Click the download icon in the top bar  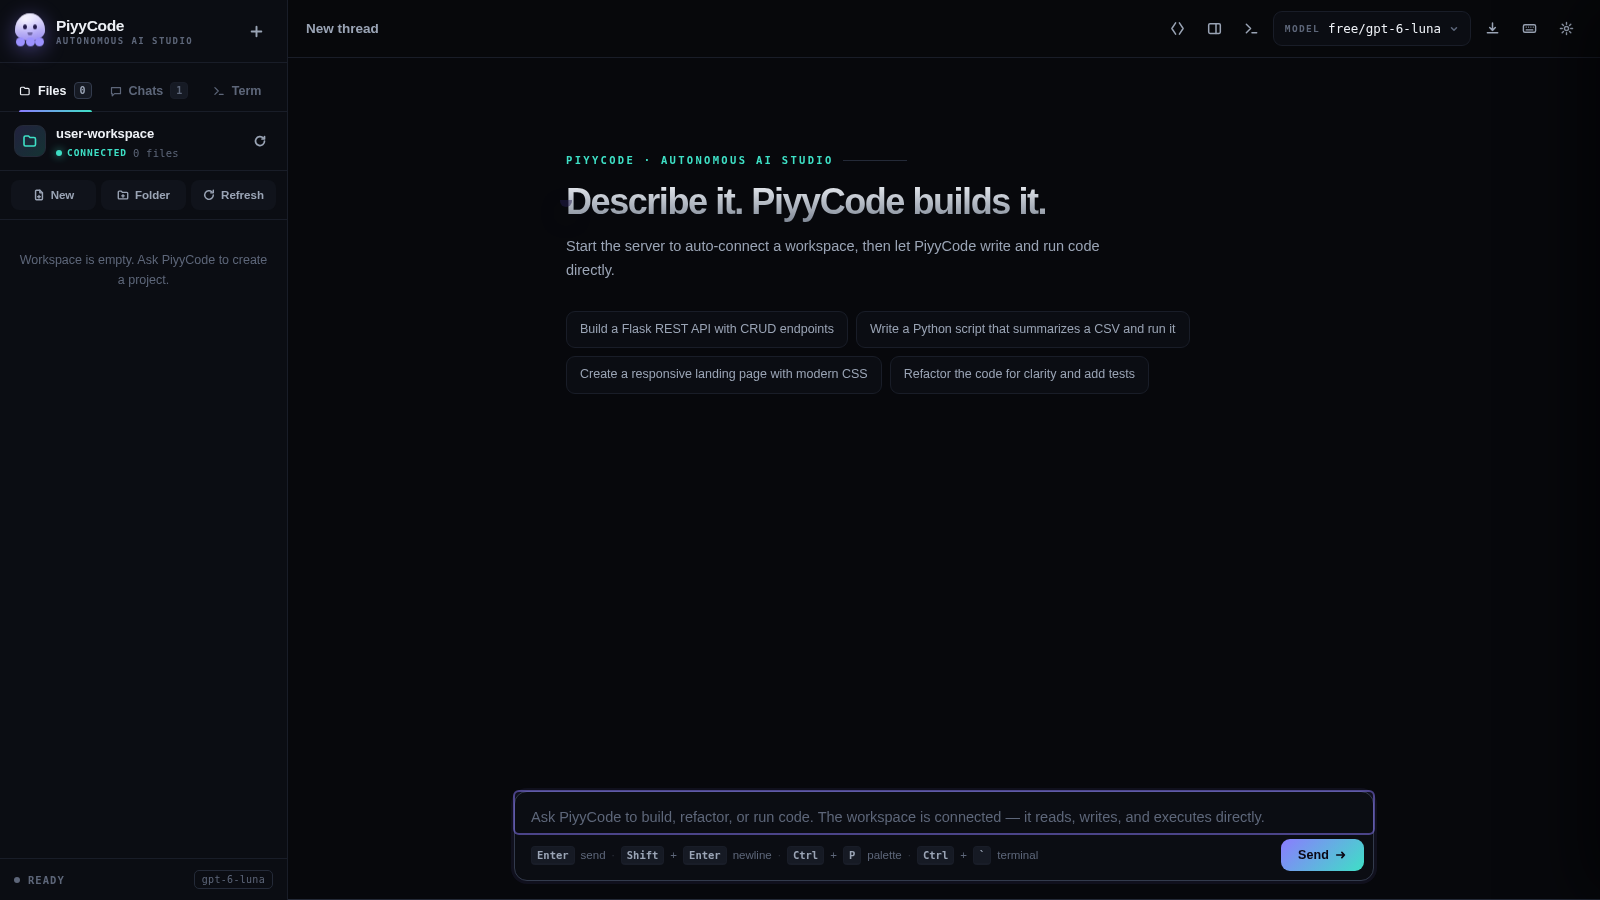point(1492,29)
